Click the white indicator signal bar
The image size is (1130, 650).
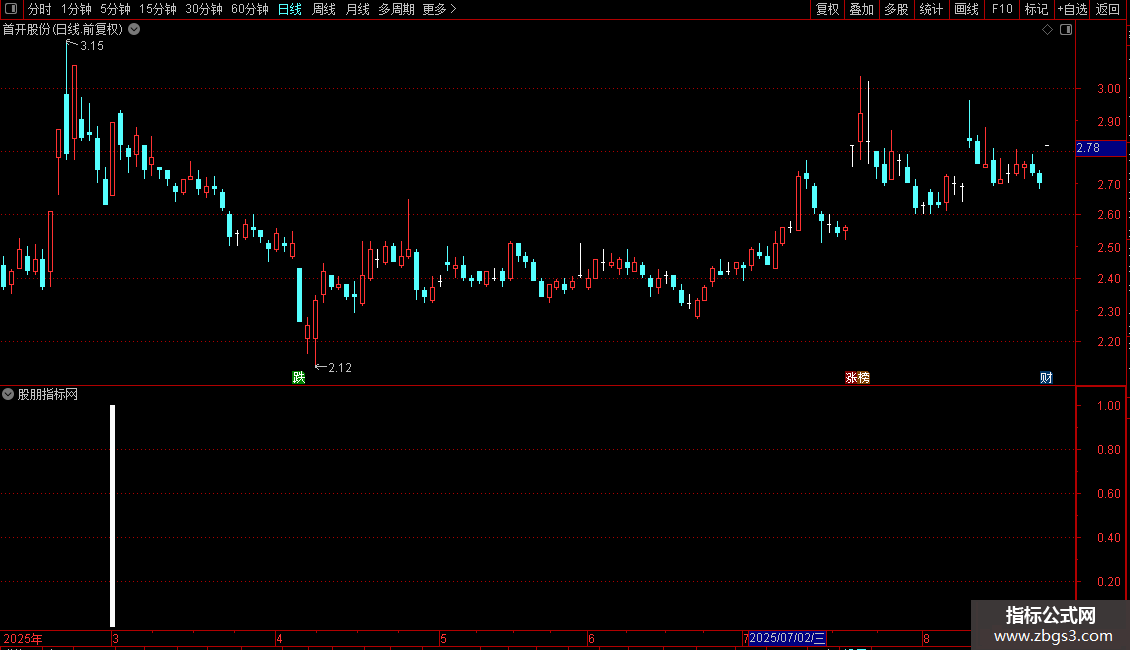112,516
